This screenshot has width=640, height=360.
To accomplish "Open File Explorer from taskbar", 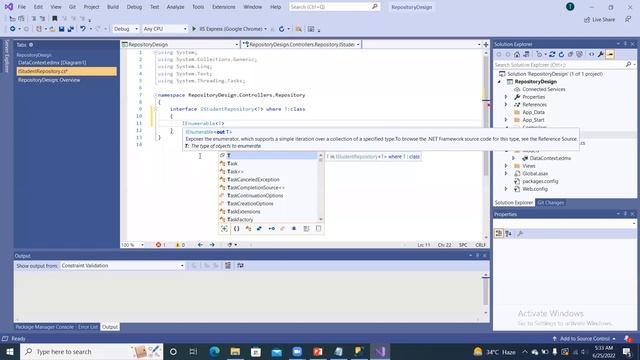I will click(x=235, y=351).
